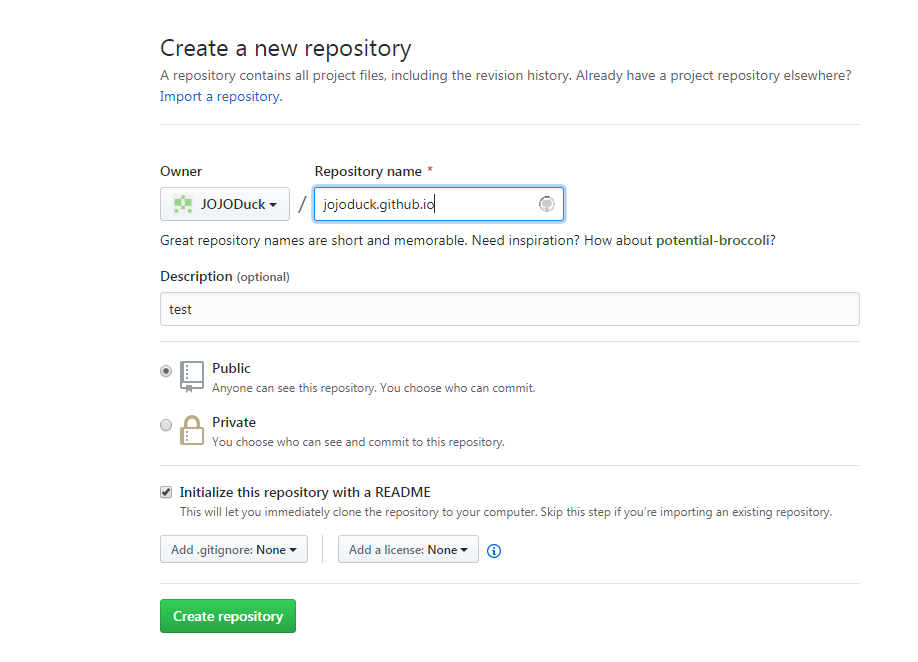Click the bold Private label text
This screenshot has height=662, width=918.
pos(234,422)
